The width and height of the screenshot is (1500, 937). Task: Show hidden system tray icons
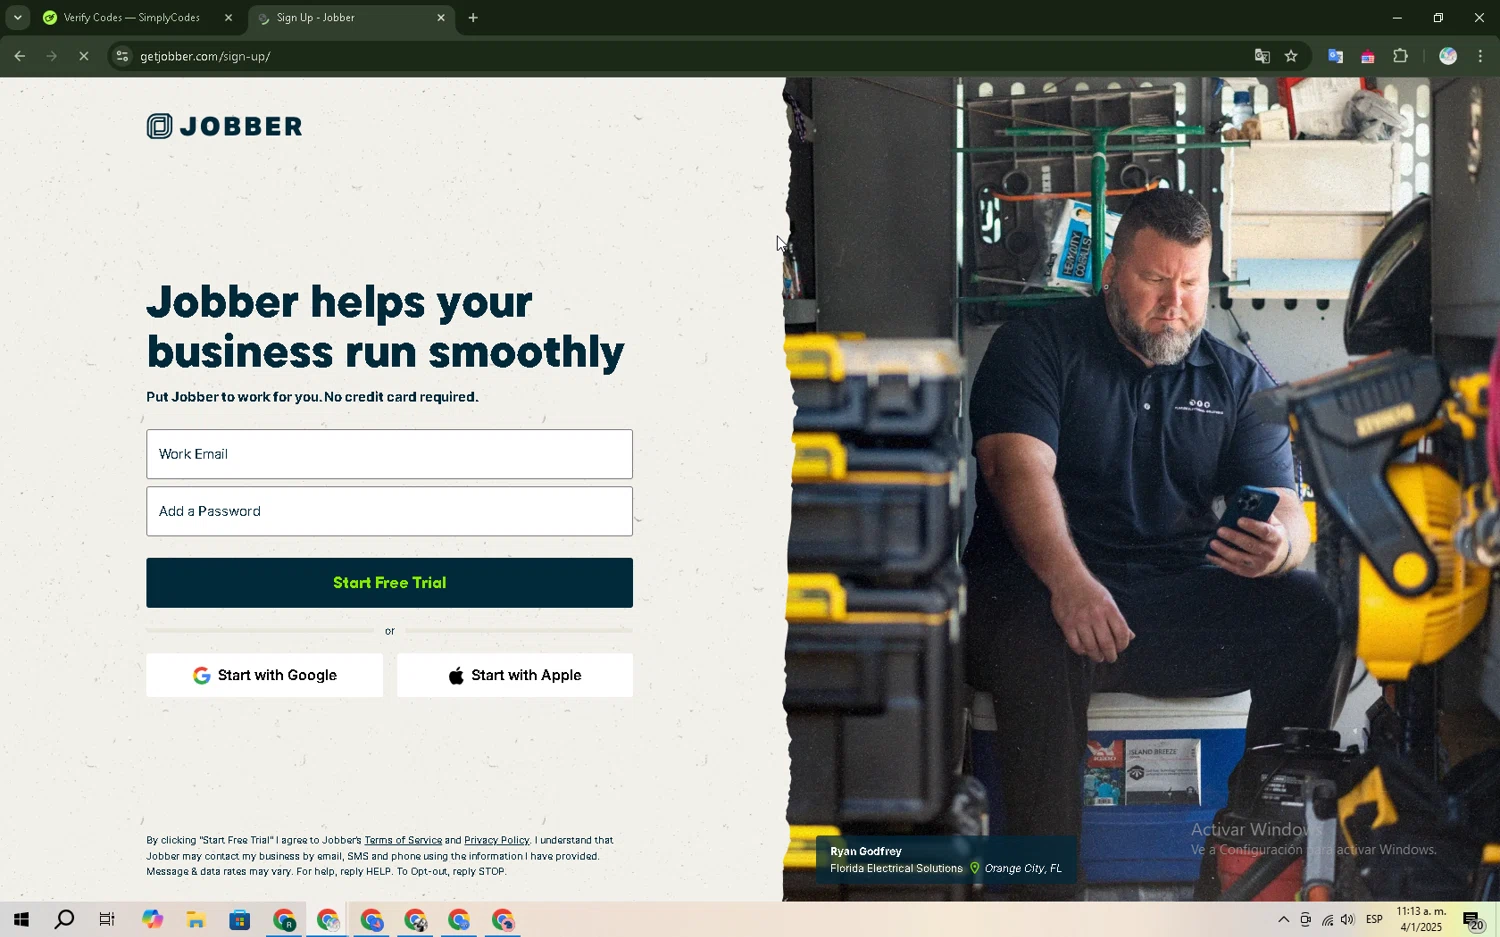[x=1283, y=920]
